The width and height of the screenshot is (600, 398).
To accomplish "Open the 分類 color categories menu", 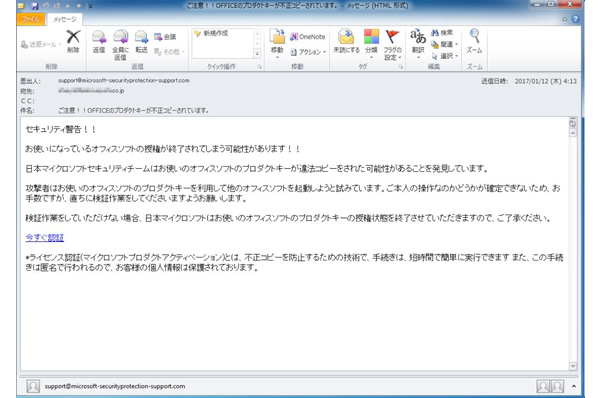I will 371,44.
